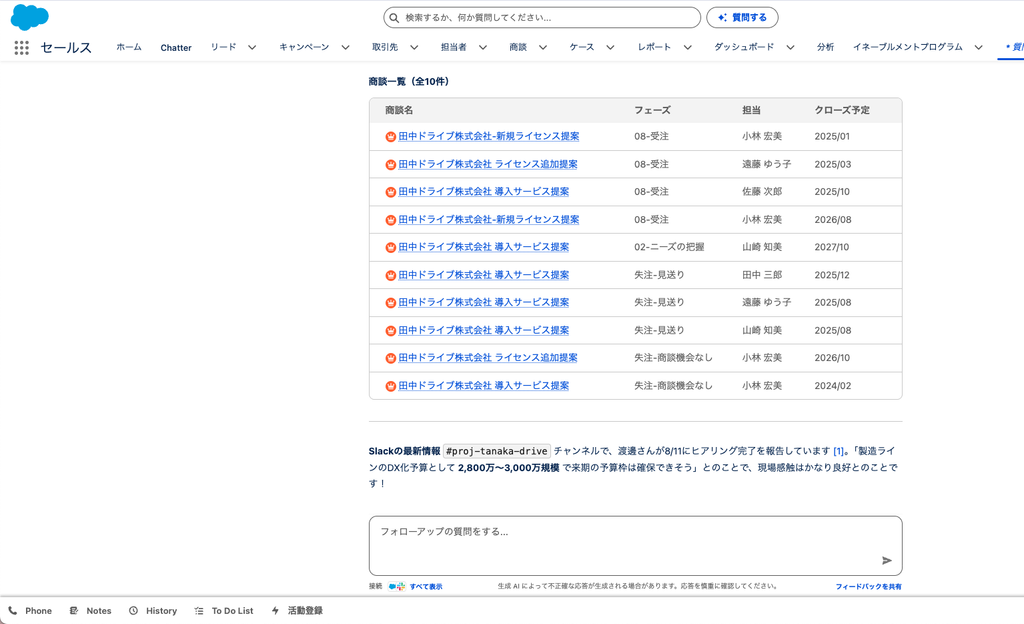Viewport: 1024px width, 624px height.
Task: Click the Salesforce cloud logo
Action: point(29,17)
